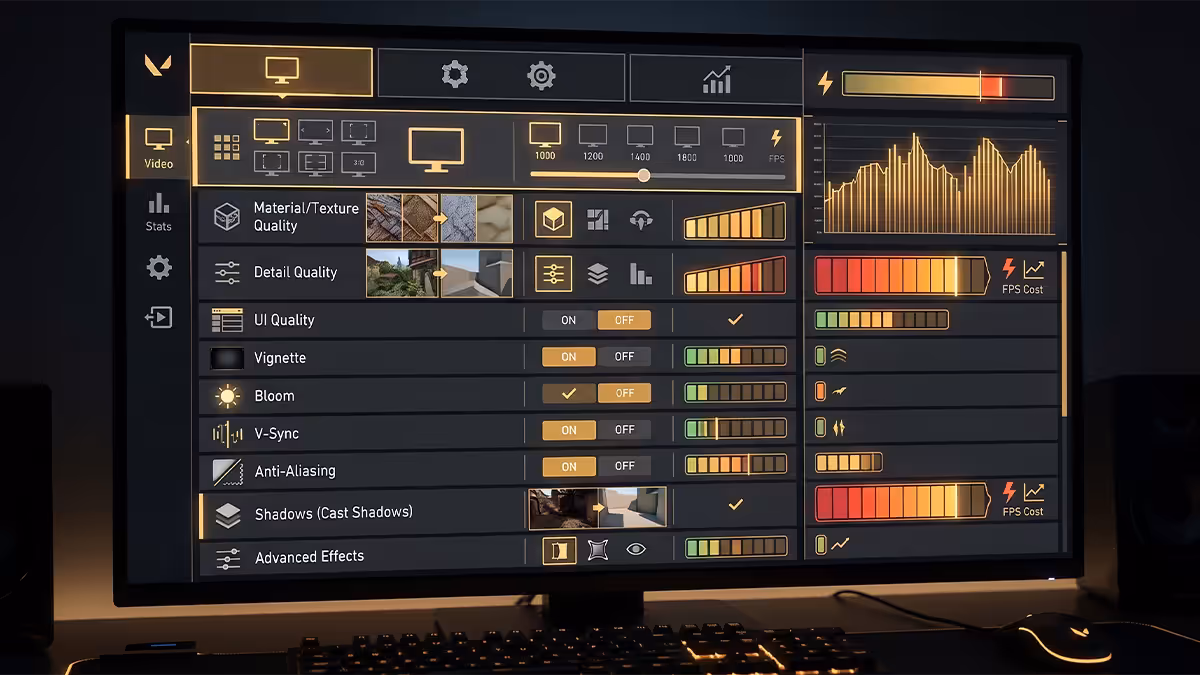Select the cube icon for Material/Texture Quality
This screenshot has width=1200, height=675.
click(553, 219)
